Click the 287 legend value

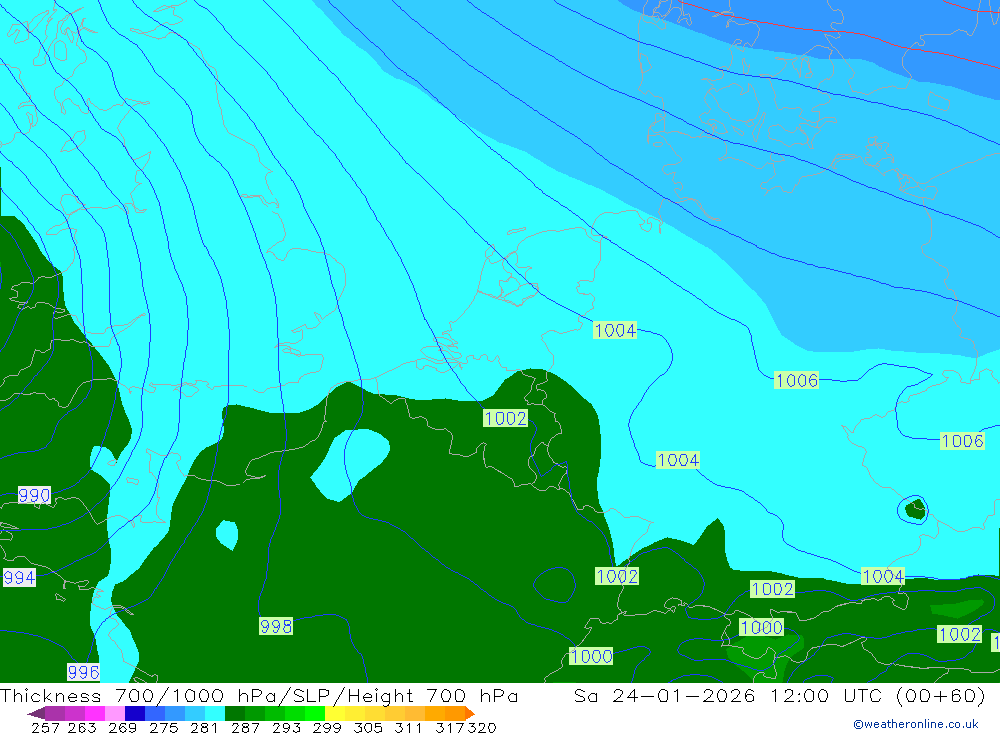245,728
